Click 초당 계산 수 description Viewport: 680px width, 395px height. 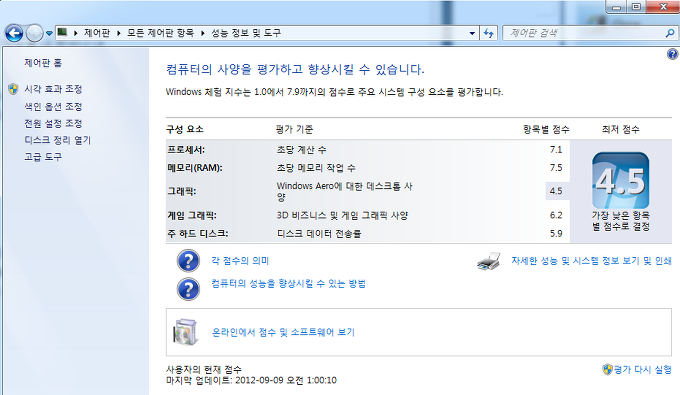pyautogui.click(x=301, y=150)
